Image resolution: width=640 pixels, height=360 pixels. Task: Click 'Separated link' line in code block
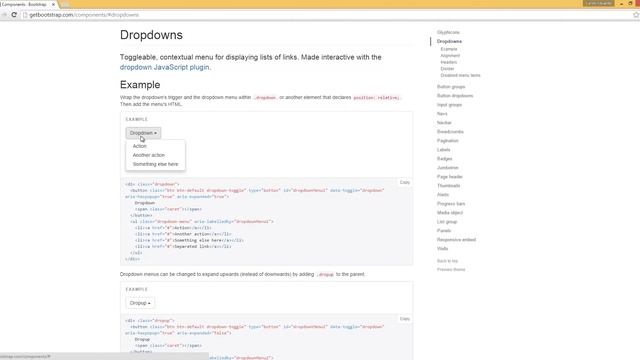183,247
